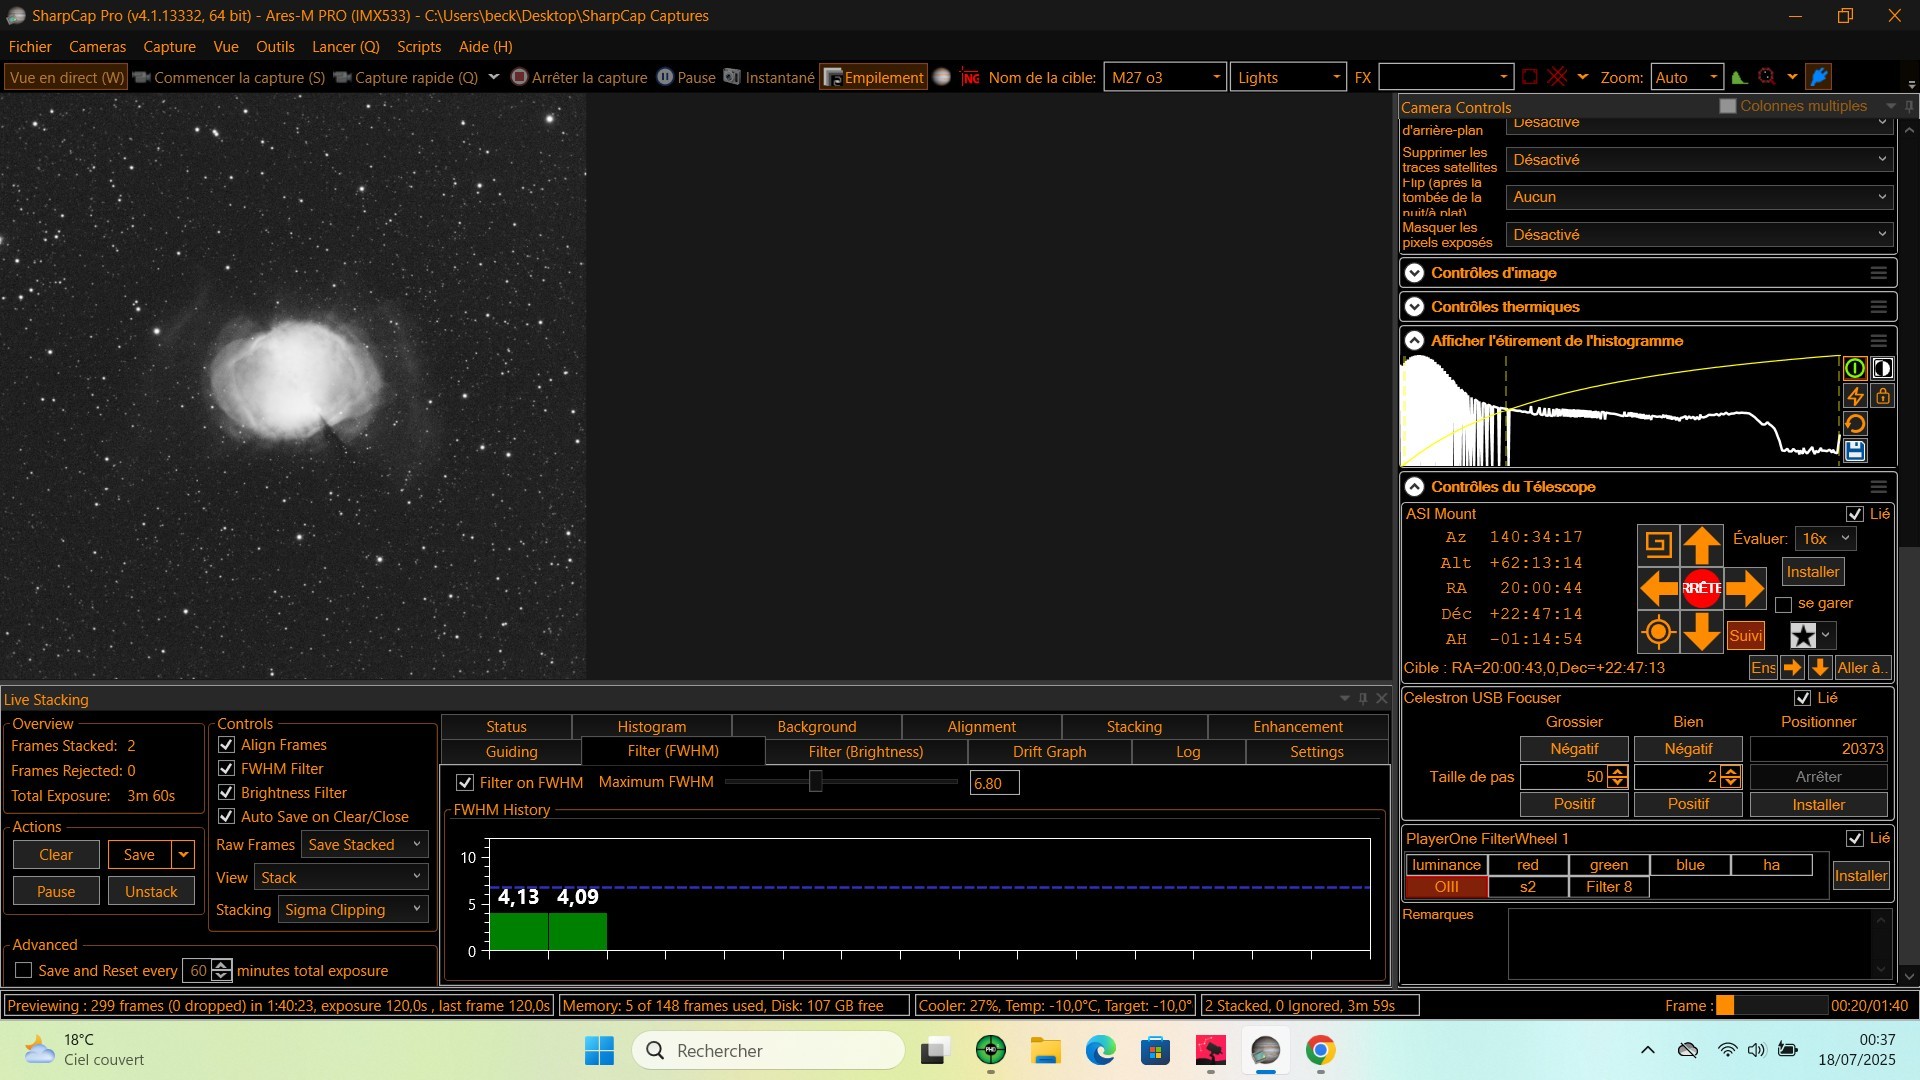Click the red NG icon in the toolbar
Image resolution: width=1920 pixels, height=1080 pixels.
(x=970, y=77)
